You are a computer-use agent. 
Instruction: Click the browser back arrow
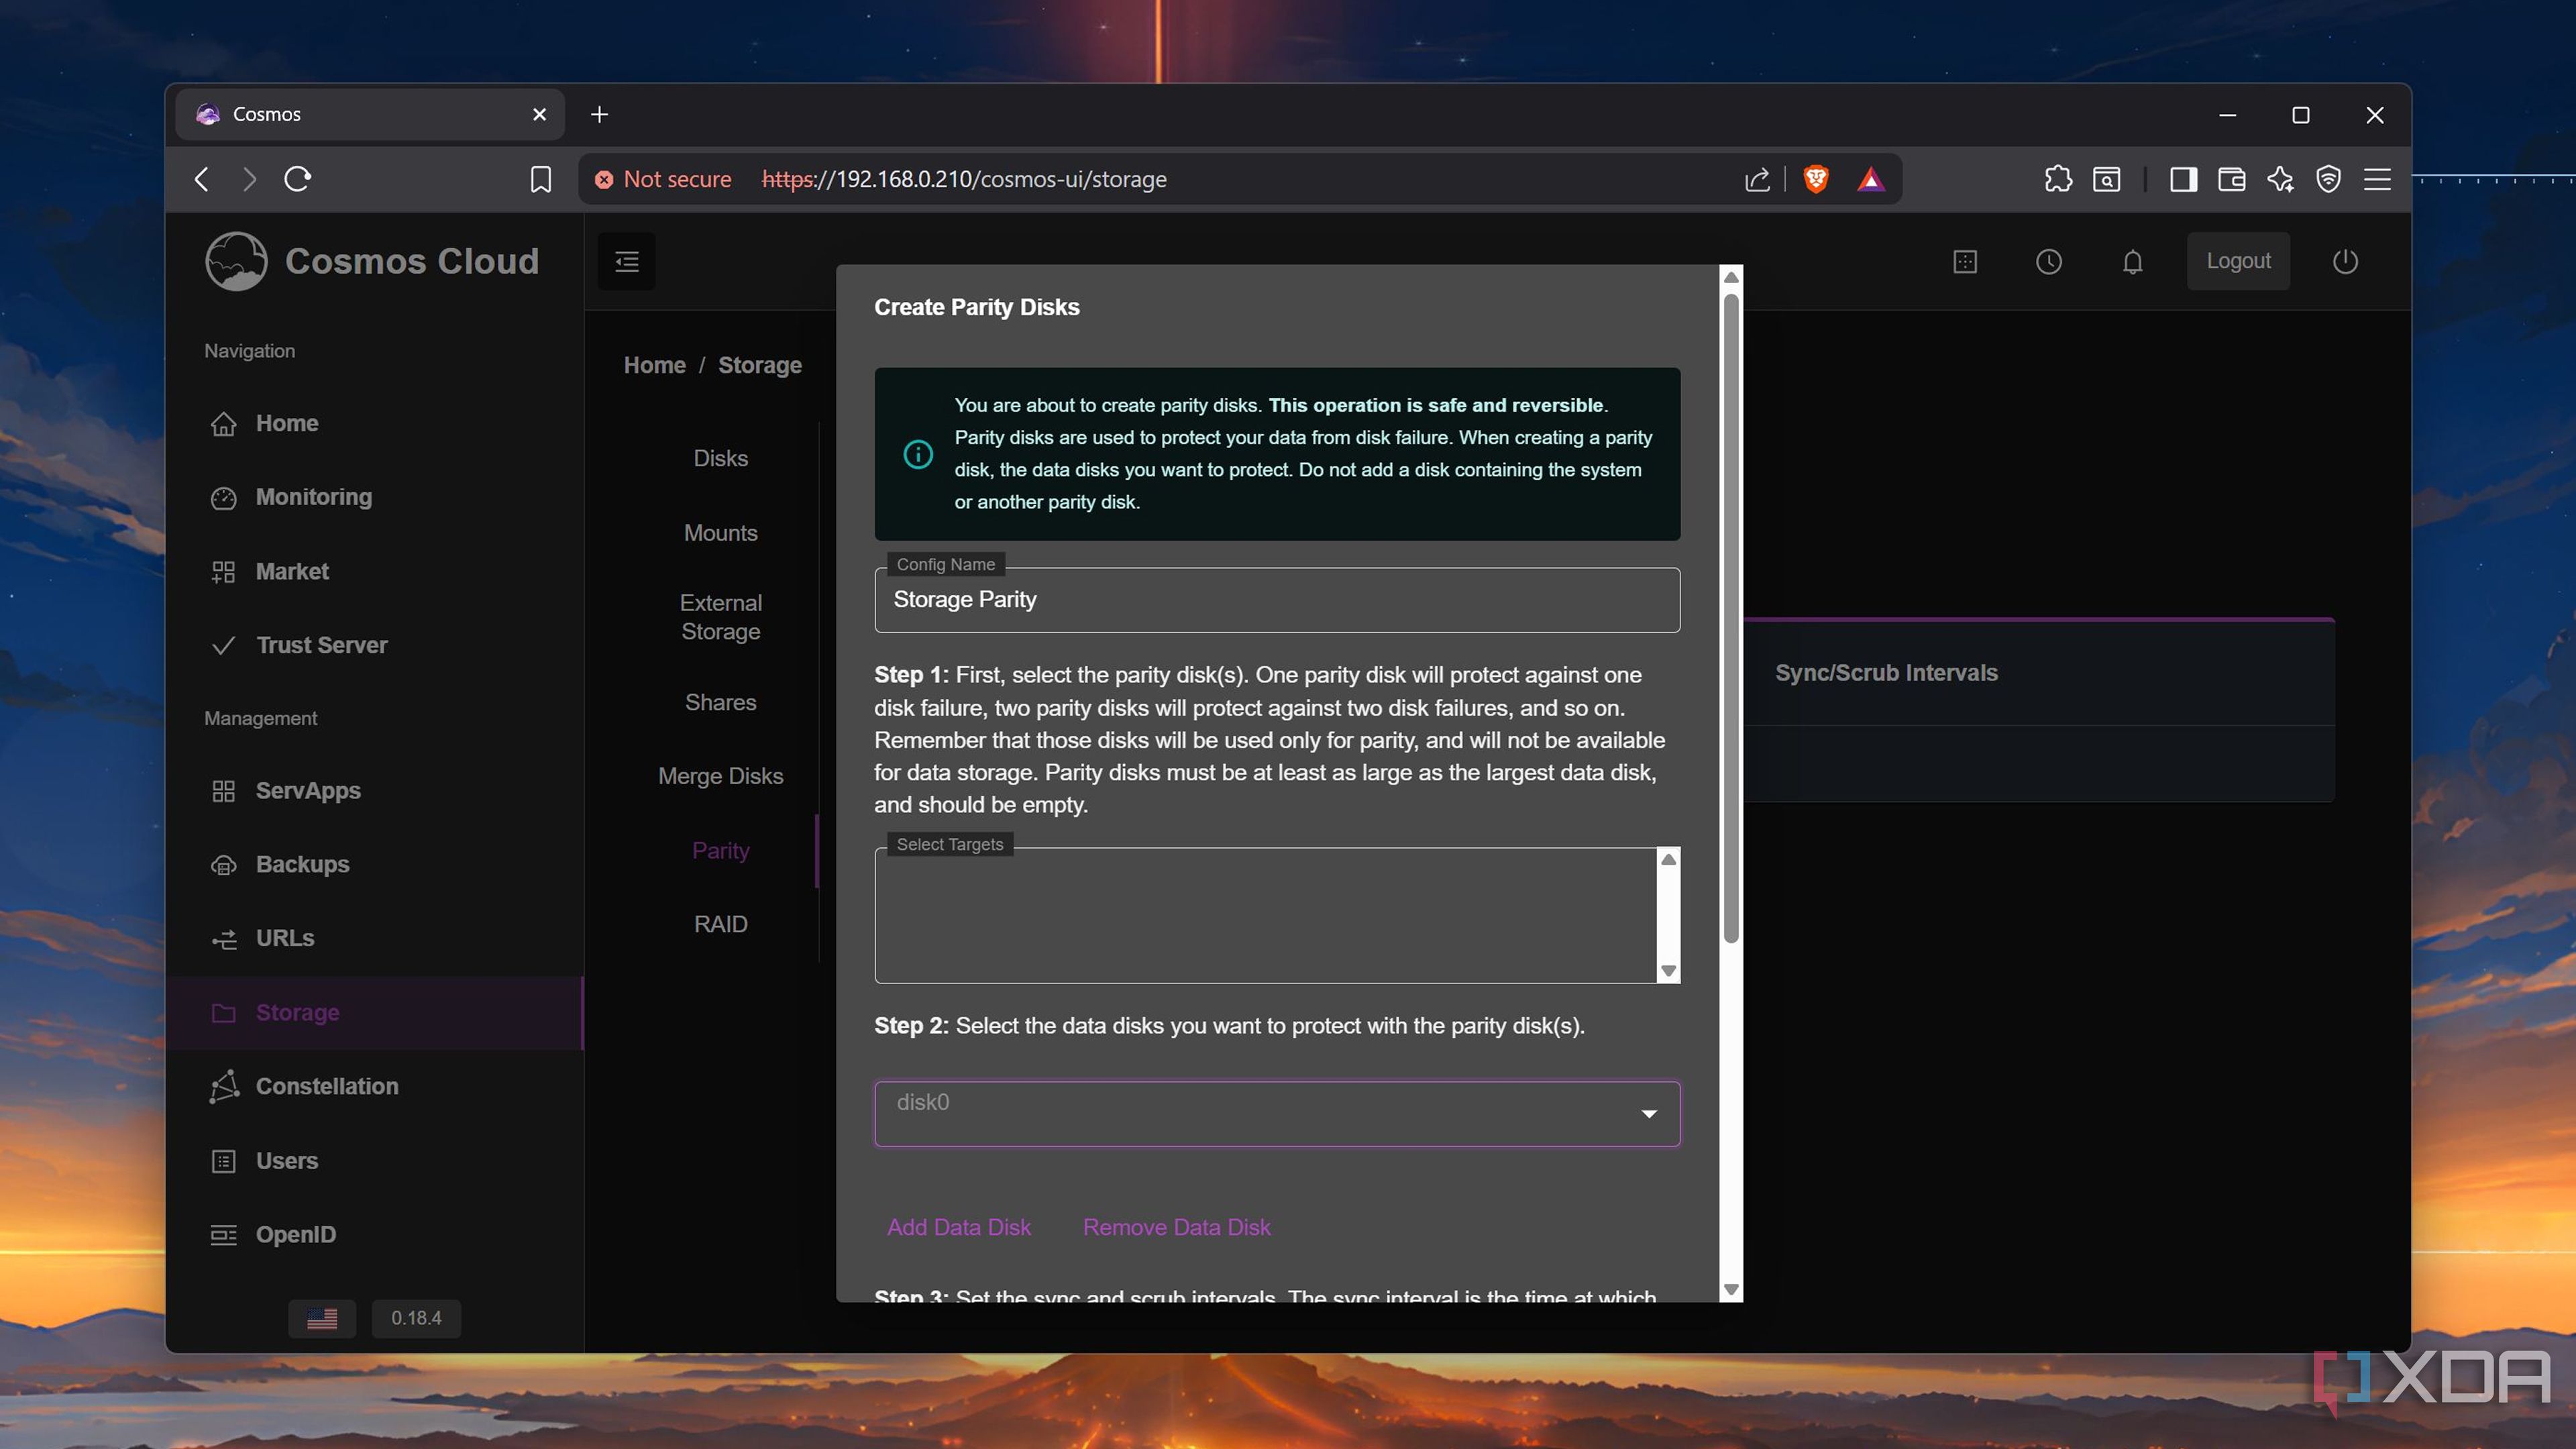click(202, 179)
